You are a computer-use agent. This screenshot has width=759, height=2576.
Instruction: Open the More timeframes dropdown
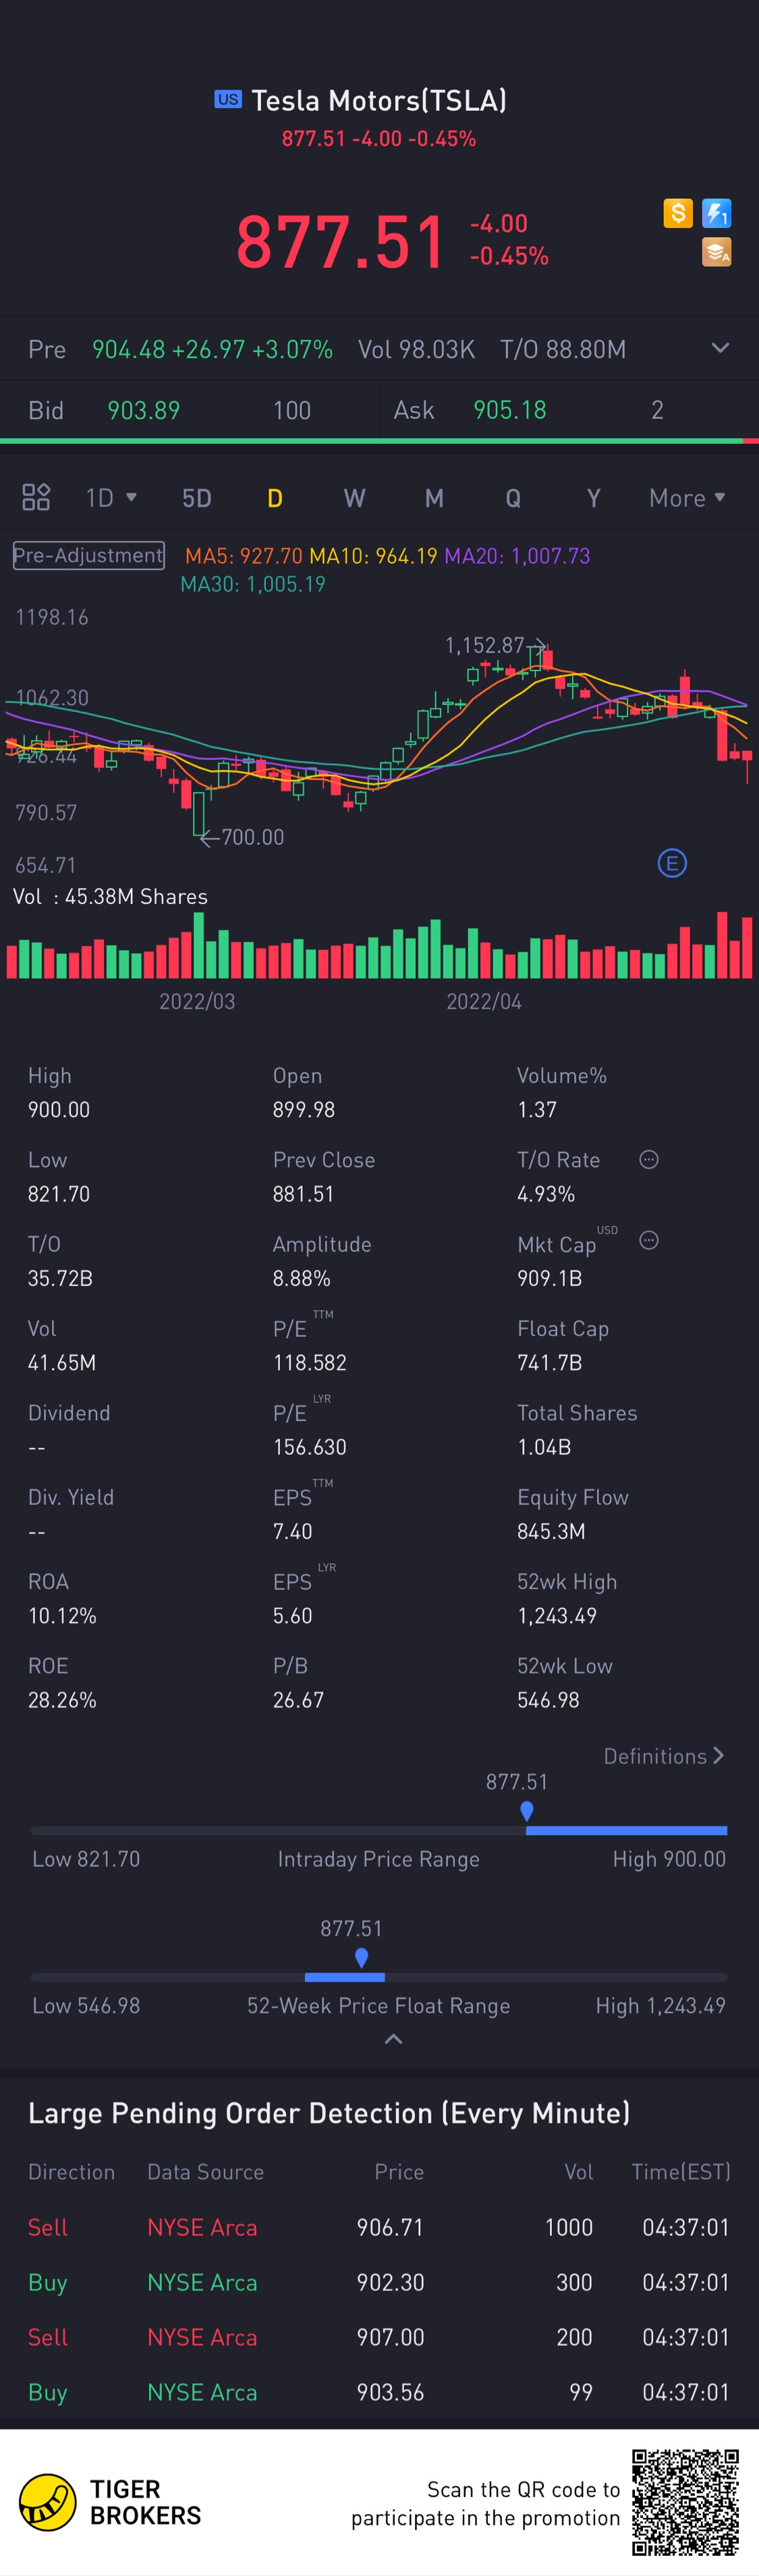click(x=688, y=497)
